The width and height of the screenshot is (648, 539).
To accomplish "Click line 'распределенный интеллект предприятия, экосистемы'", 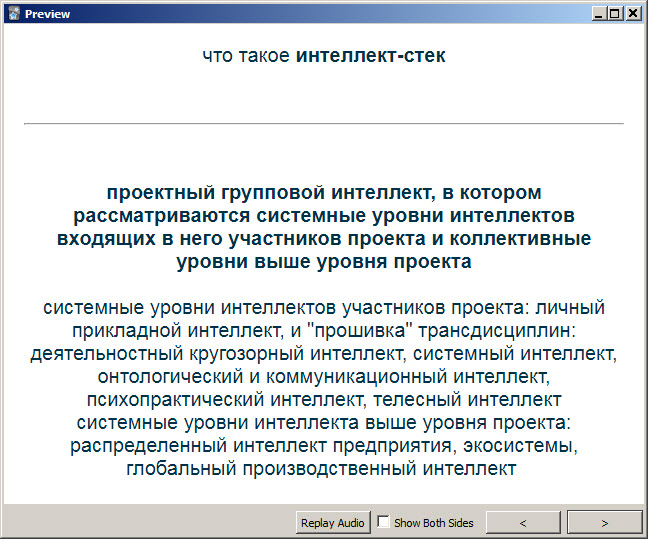I will (x=323, y=445).
